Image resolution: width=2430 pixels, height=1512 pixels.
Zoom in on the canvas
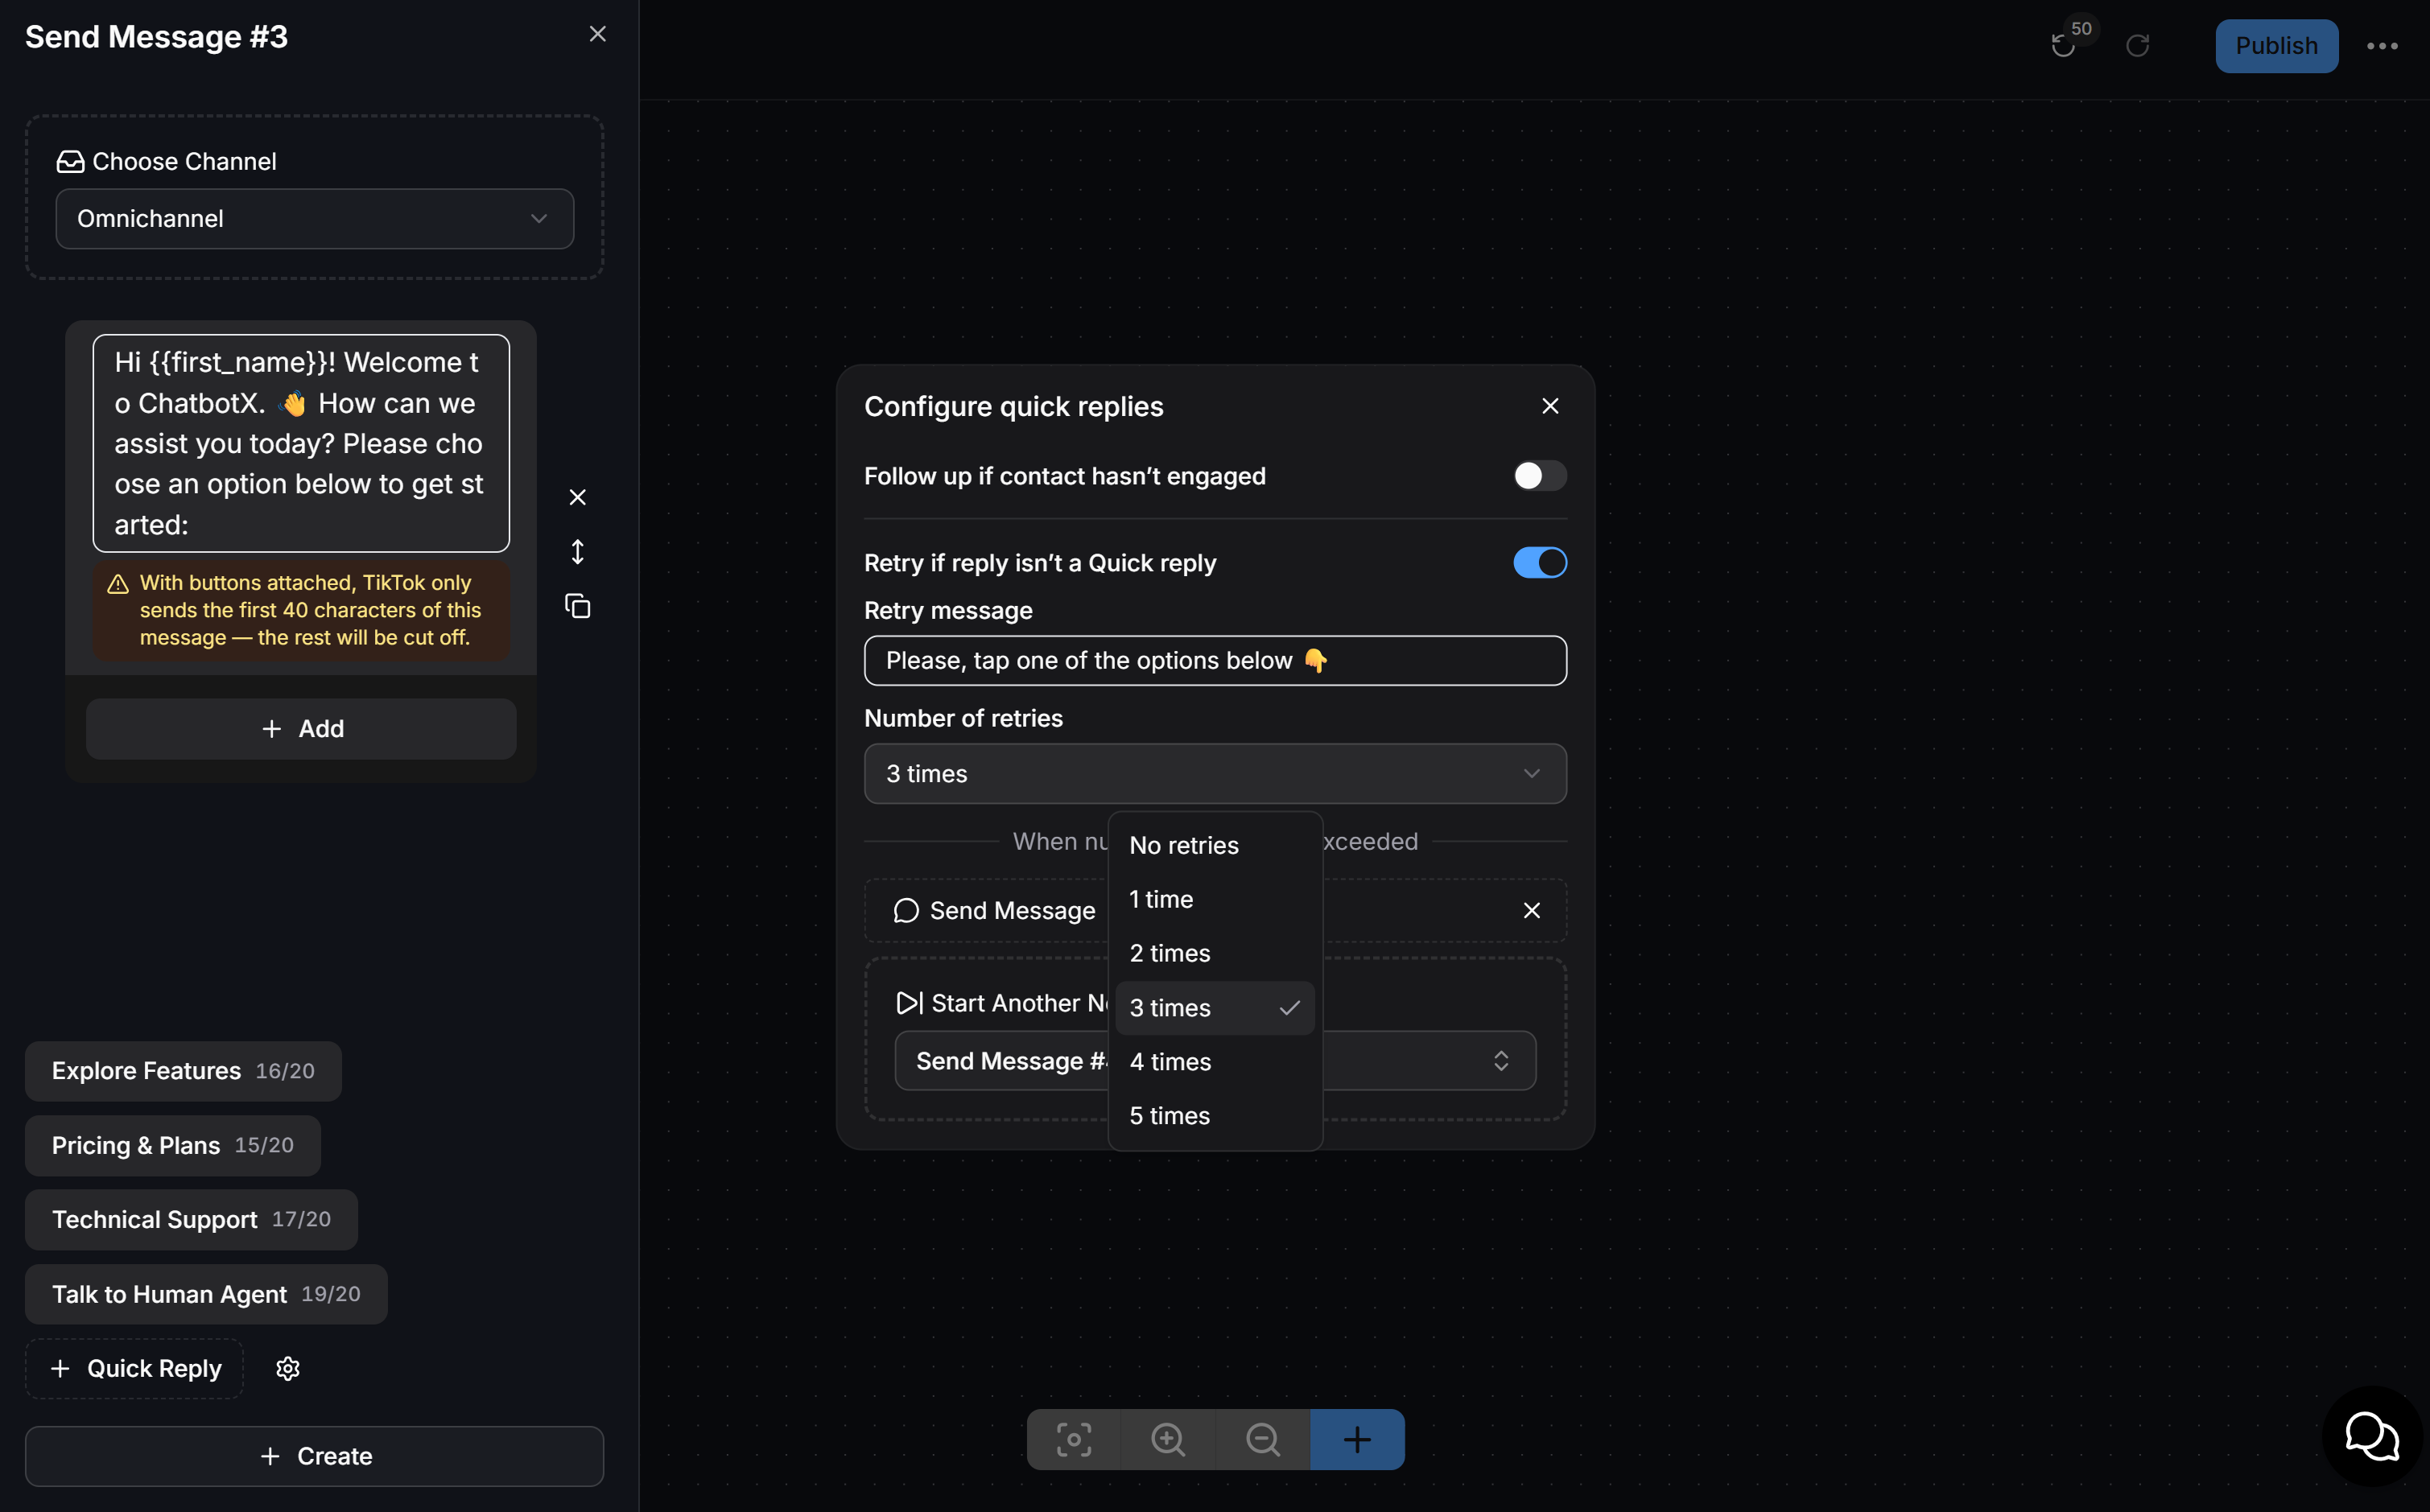click(1168, 1440)
